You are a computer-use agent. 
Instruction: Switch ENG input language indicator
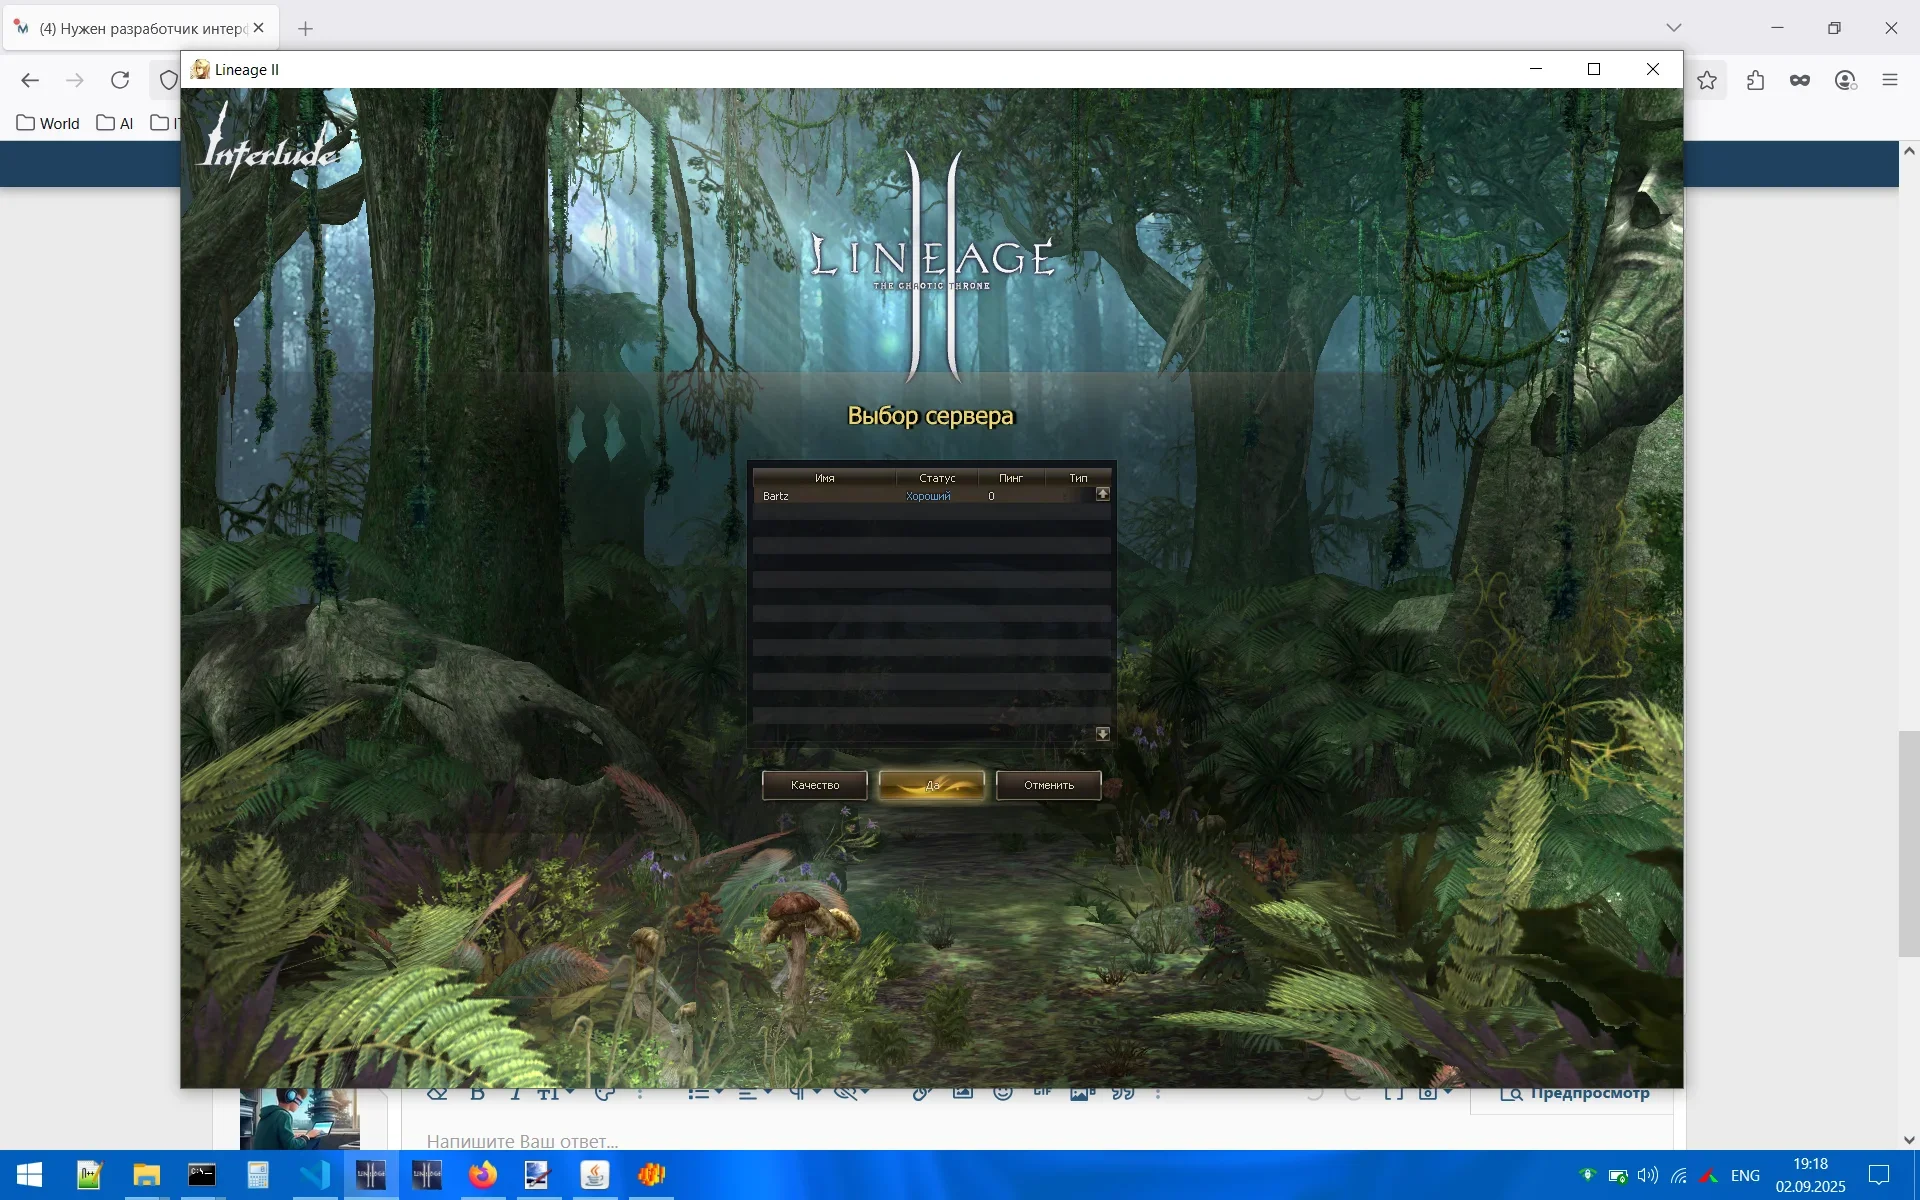point(1745,1175)
